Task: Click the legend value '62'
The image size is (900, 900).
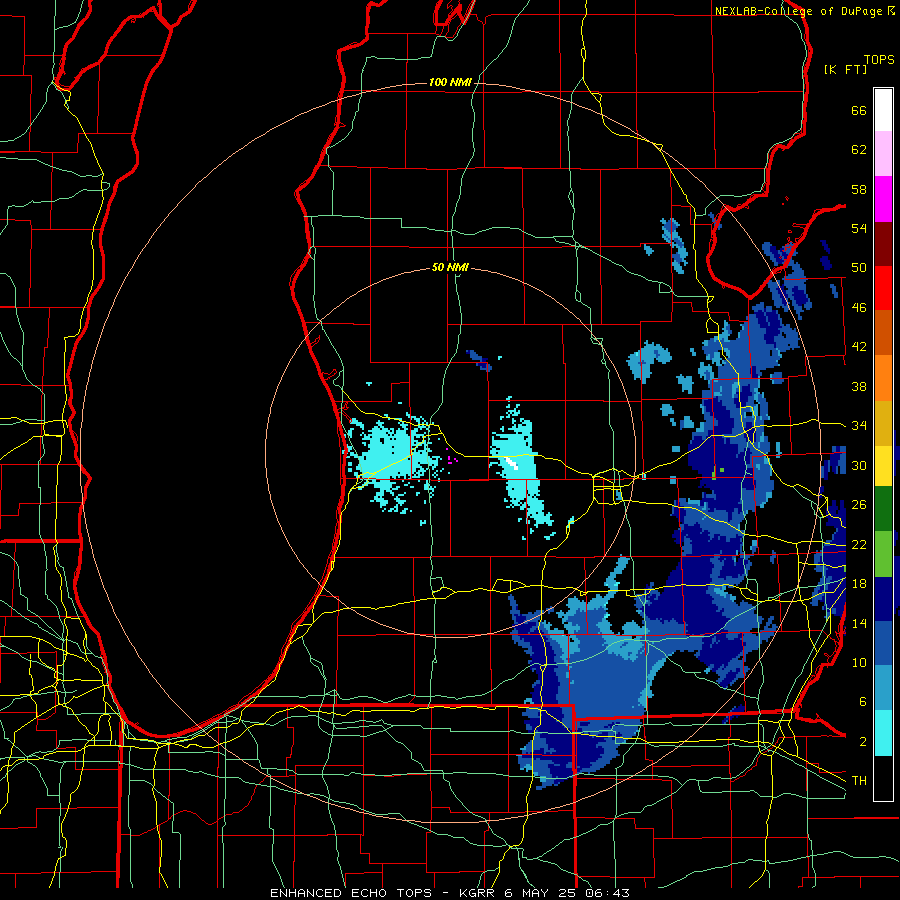Action: pyautogui.click(x=859, y=150)
